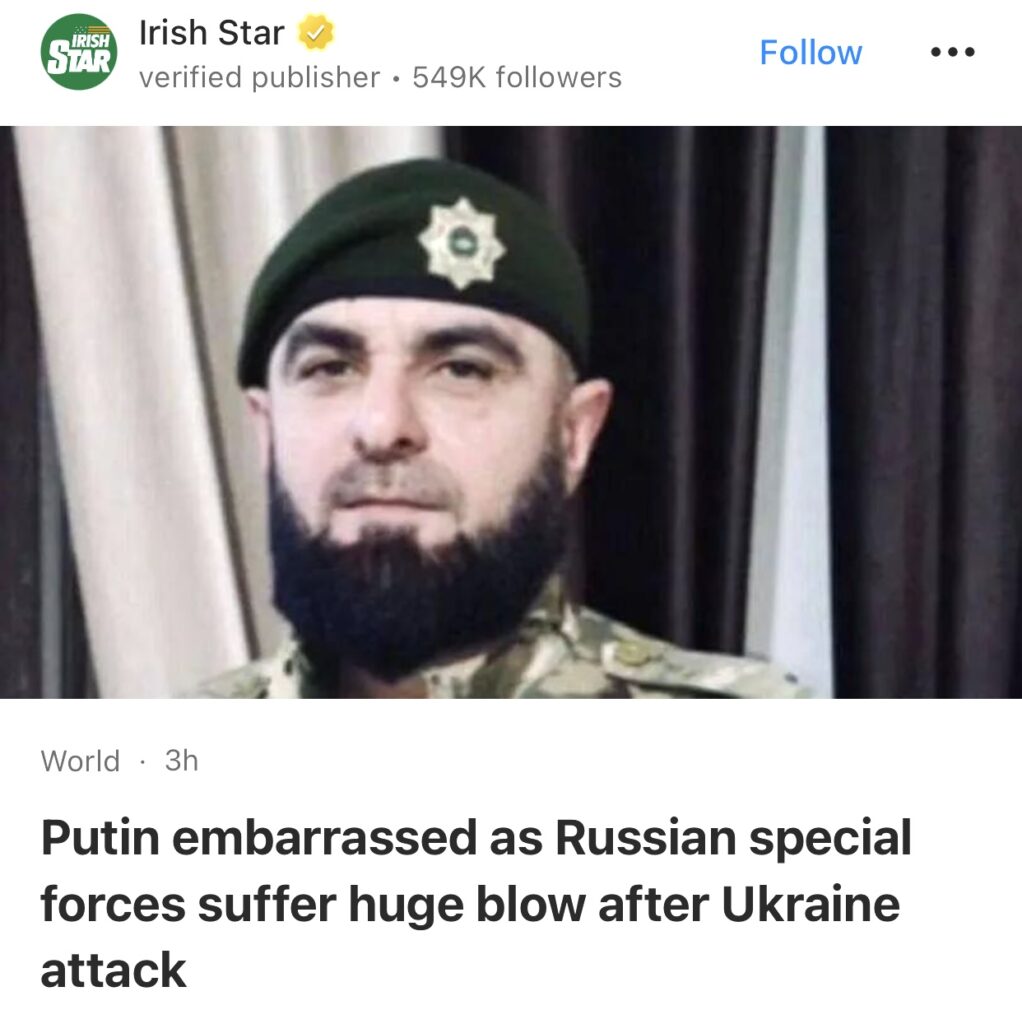
Task: Click the gold verified checkmark badge
Action: (316, 33)
